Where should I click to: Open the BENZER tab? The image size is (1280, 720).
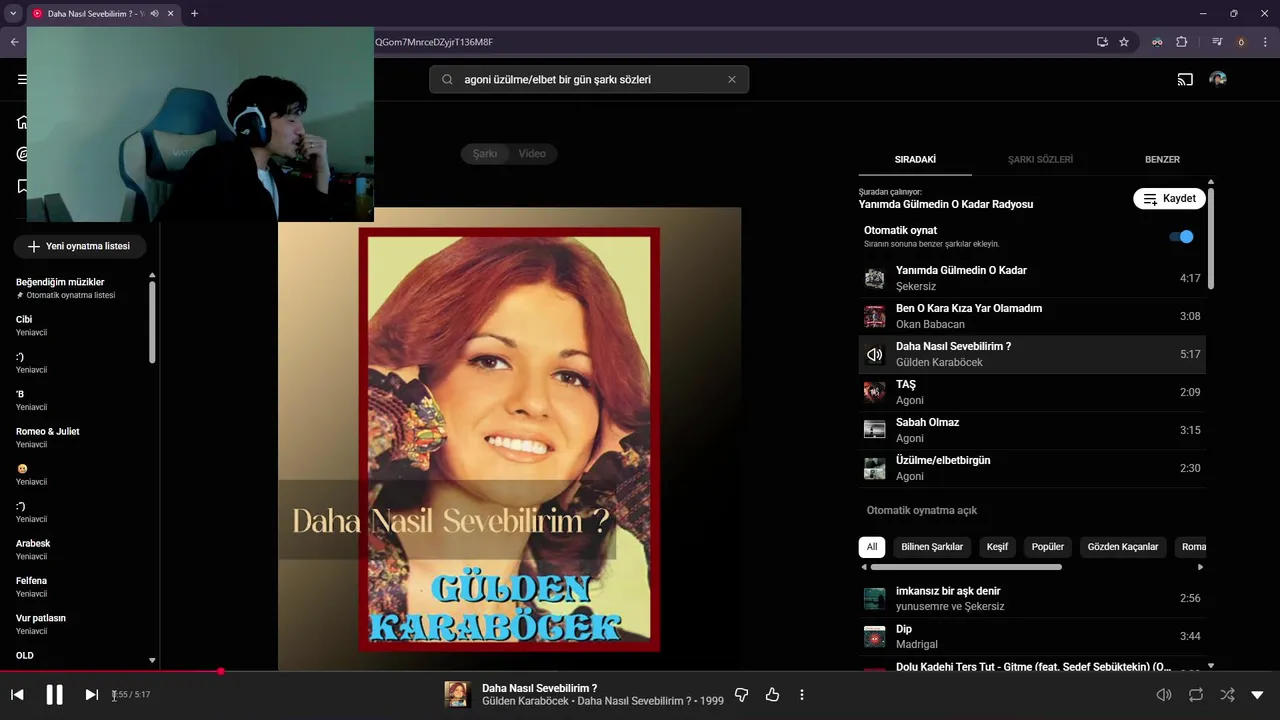click(1162, 159)
